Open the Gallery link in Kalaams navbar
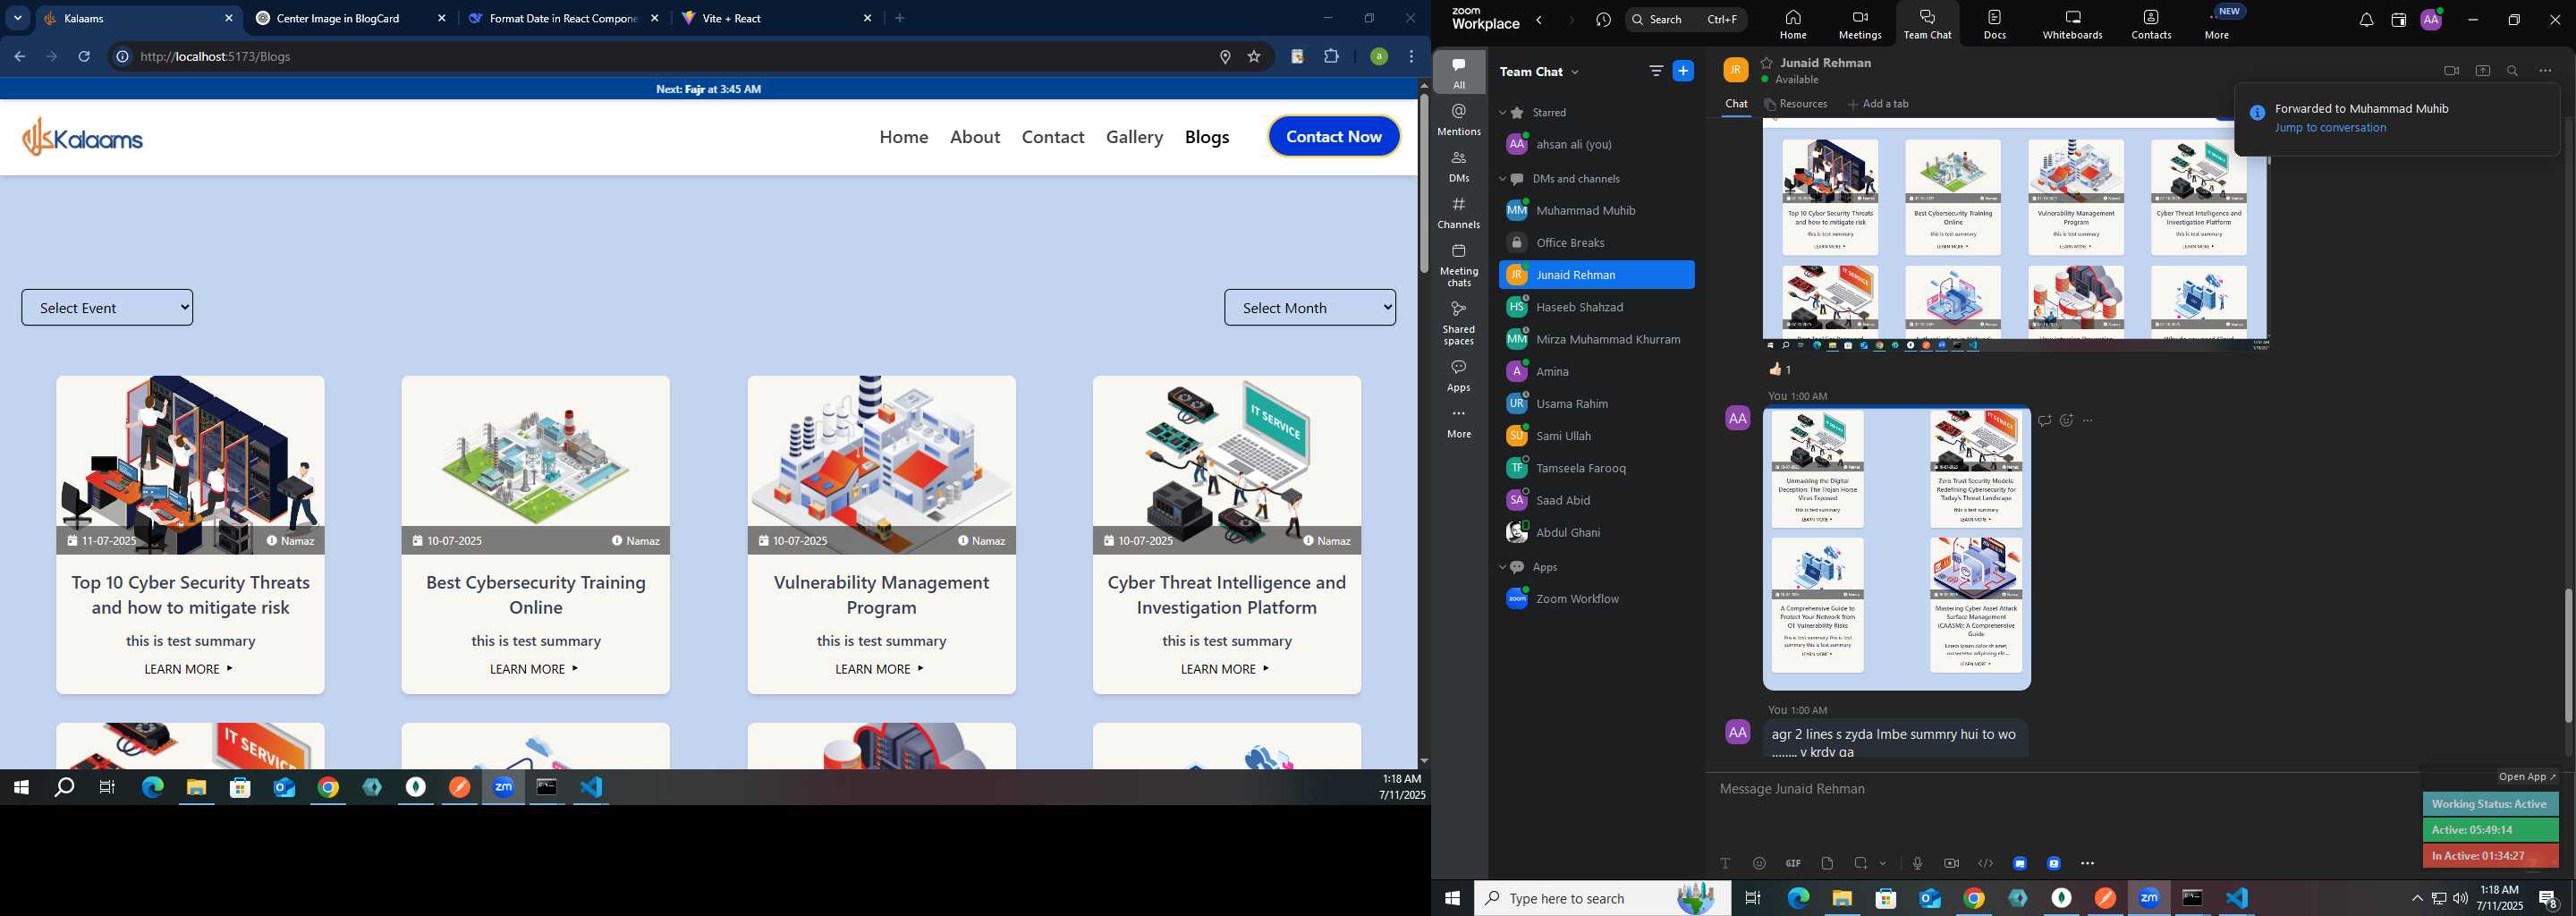 [1134, 137]
